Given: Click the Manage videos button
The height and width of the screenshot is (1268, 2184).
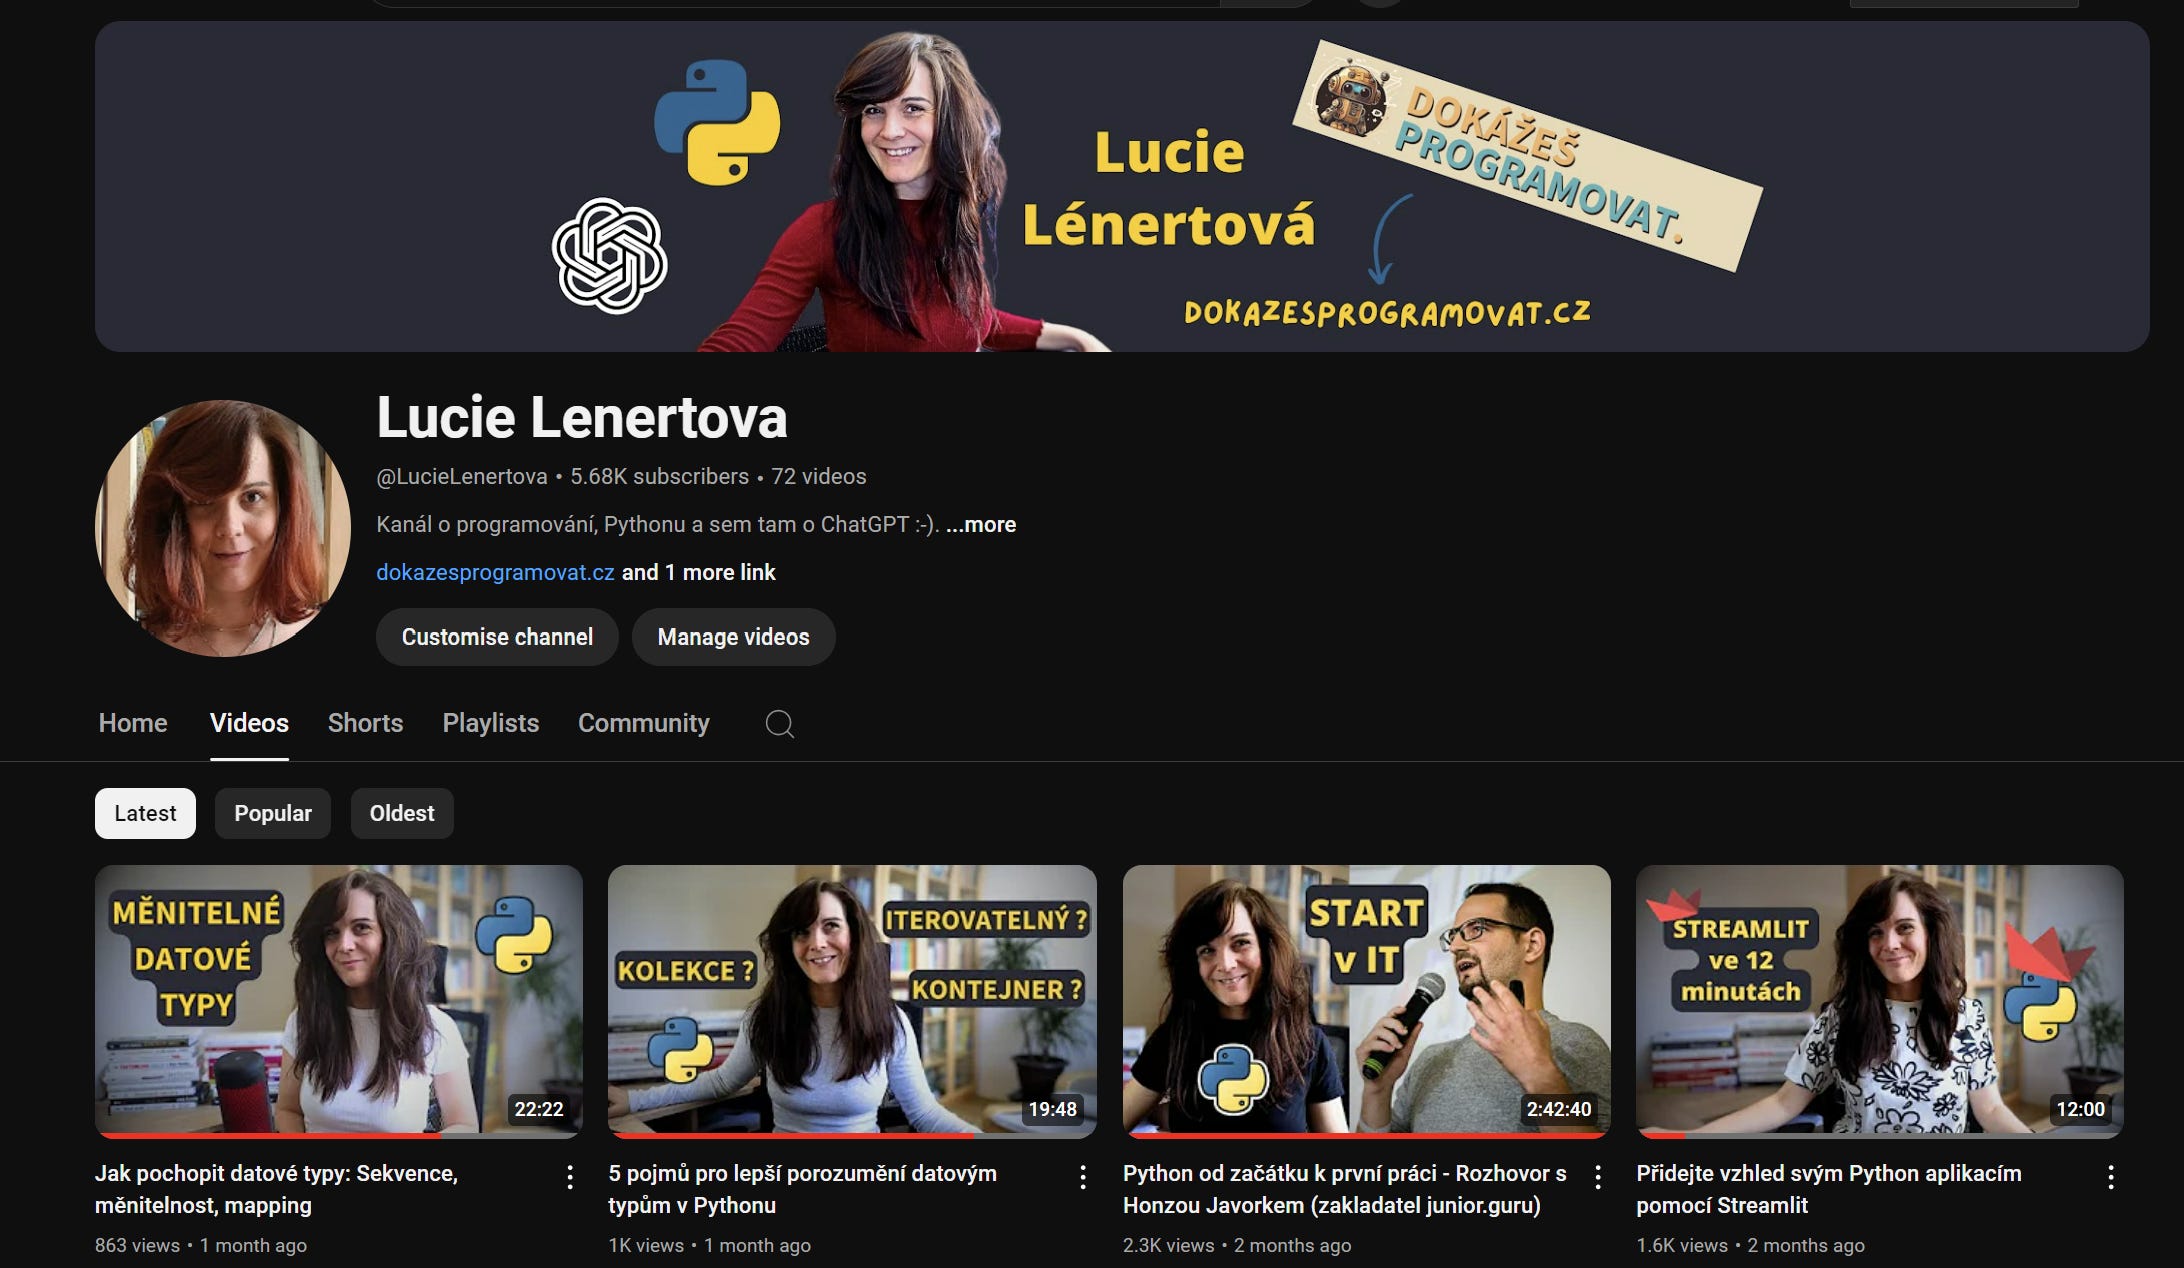Looking at the screenshot, I should point(733,637).
